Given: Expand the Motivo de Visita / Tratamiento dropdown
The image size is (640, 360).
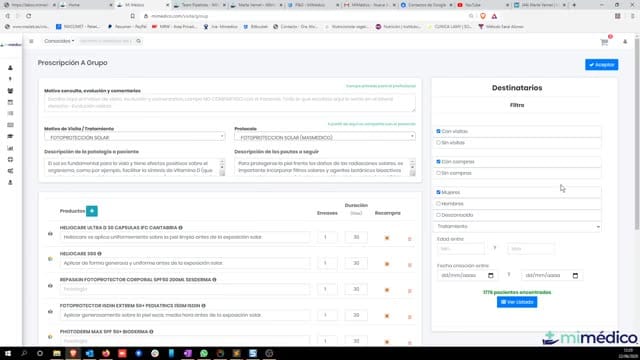Looking at the screenshot, I should click(135, 138).
